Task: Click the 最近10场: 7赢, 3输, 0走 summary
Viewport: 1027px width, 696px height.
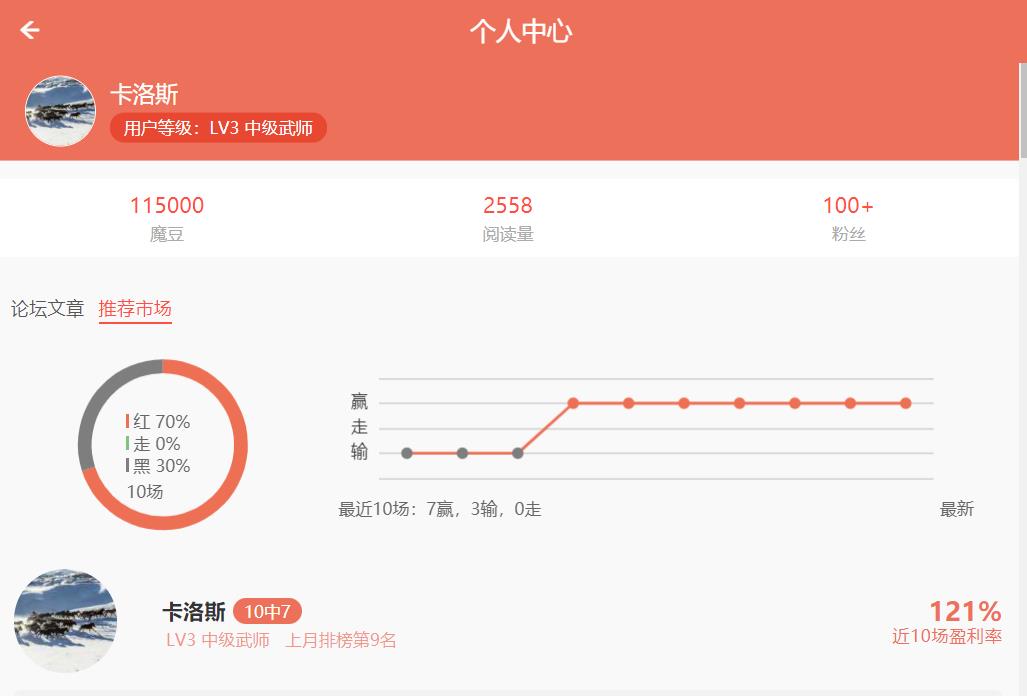Action: point(439,509)
